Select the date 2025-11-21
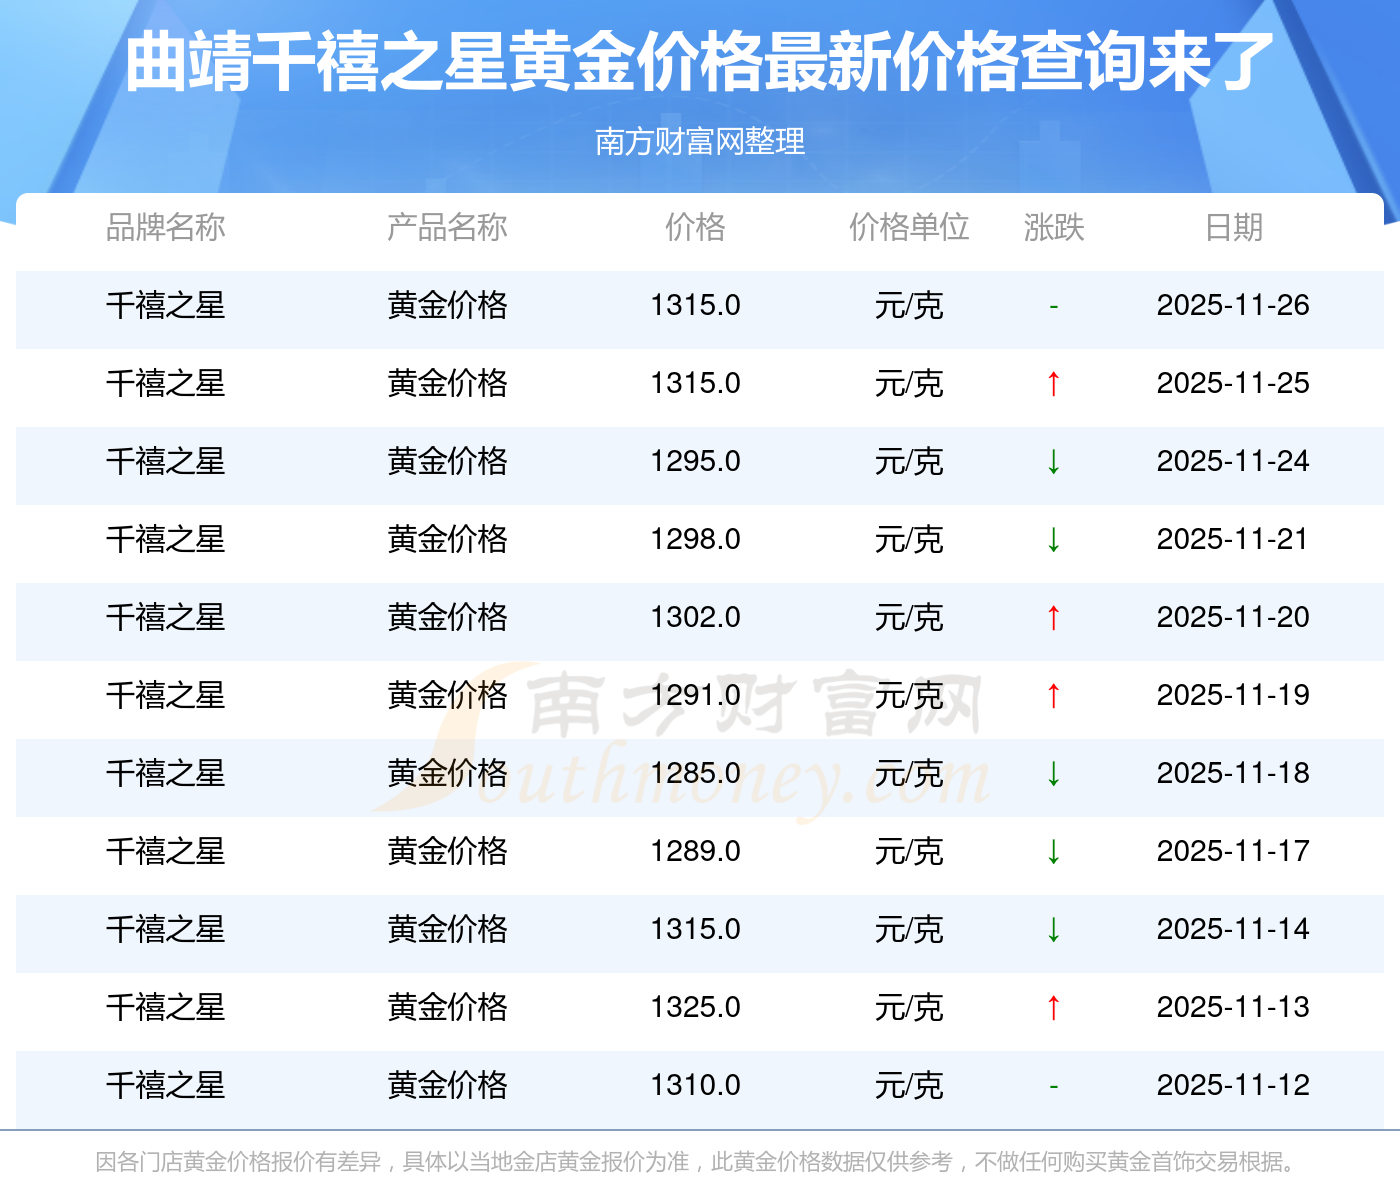 (1233, 539)
